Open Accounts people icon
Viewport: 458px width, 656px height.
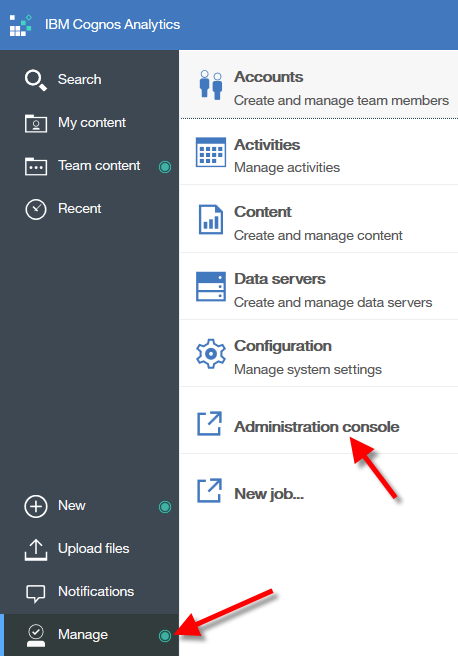pos(211,85)
